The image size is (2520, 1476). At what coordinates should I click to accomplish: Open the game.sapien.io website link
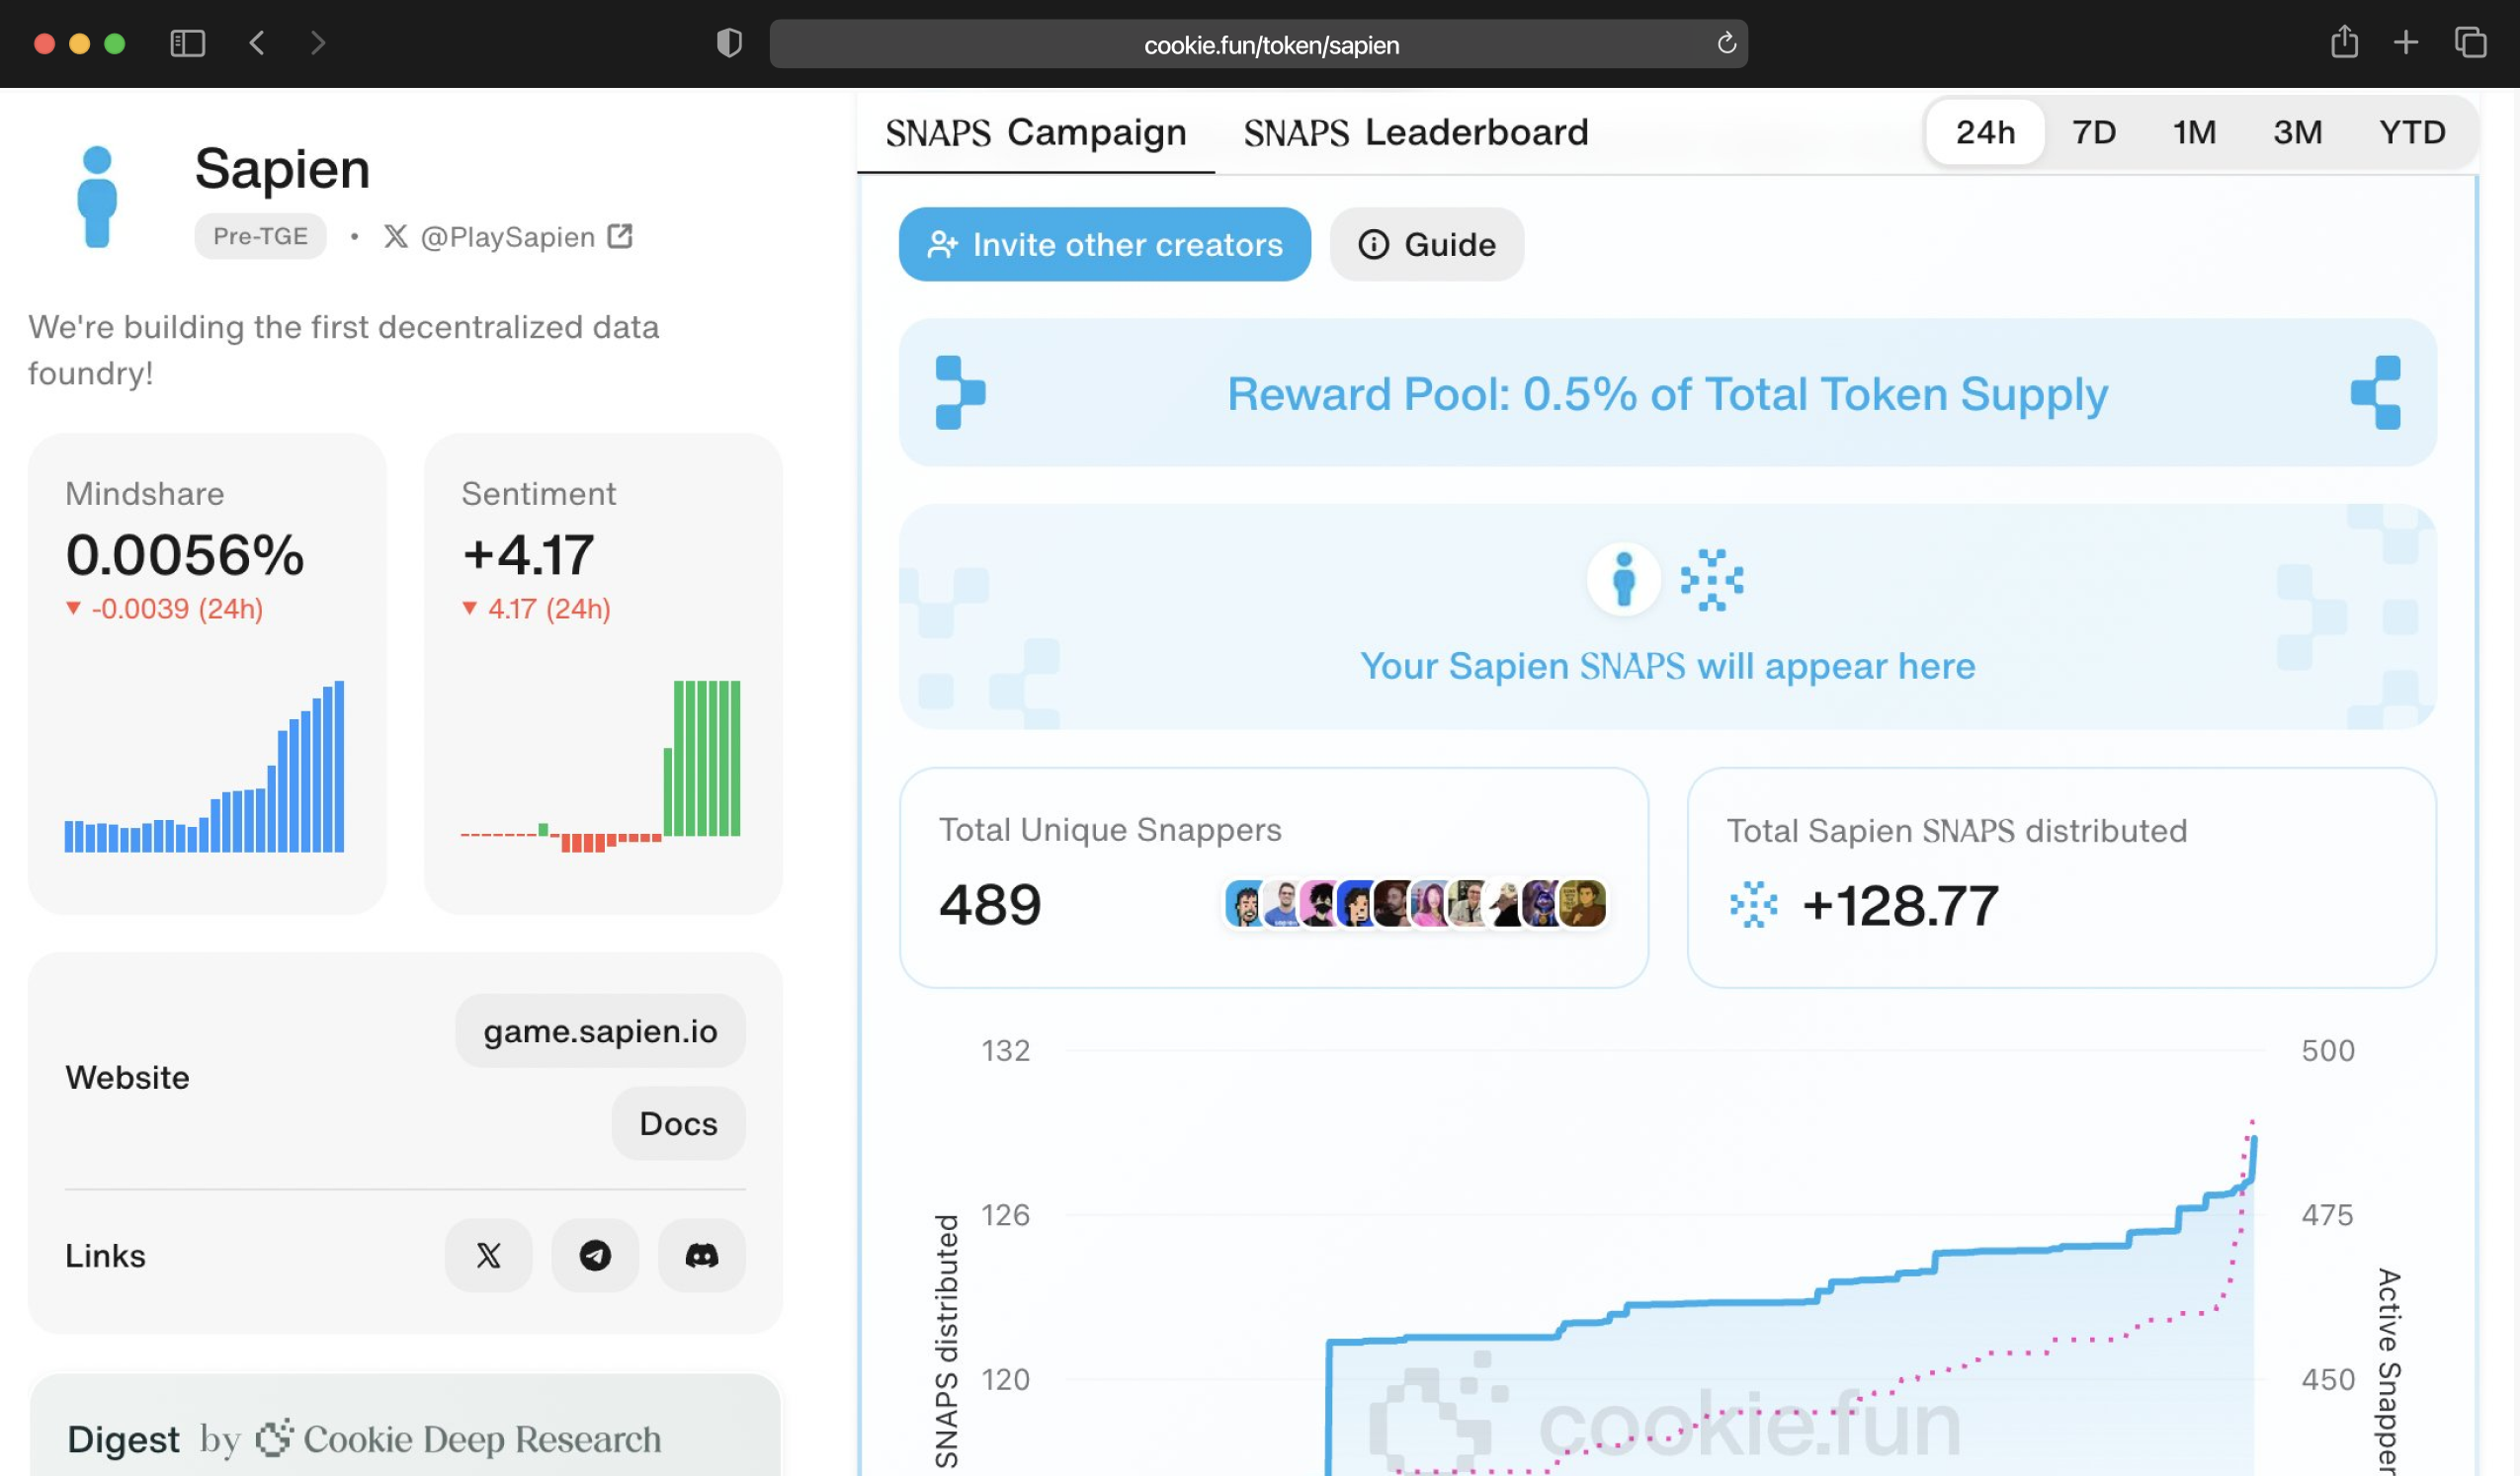600,1030
